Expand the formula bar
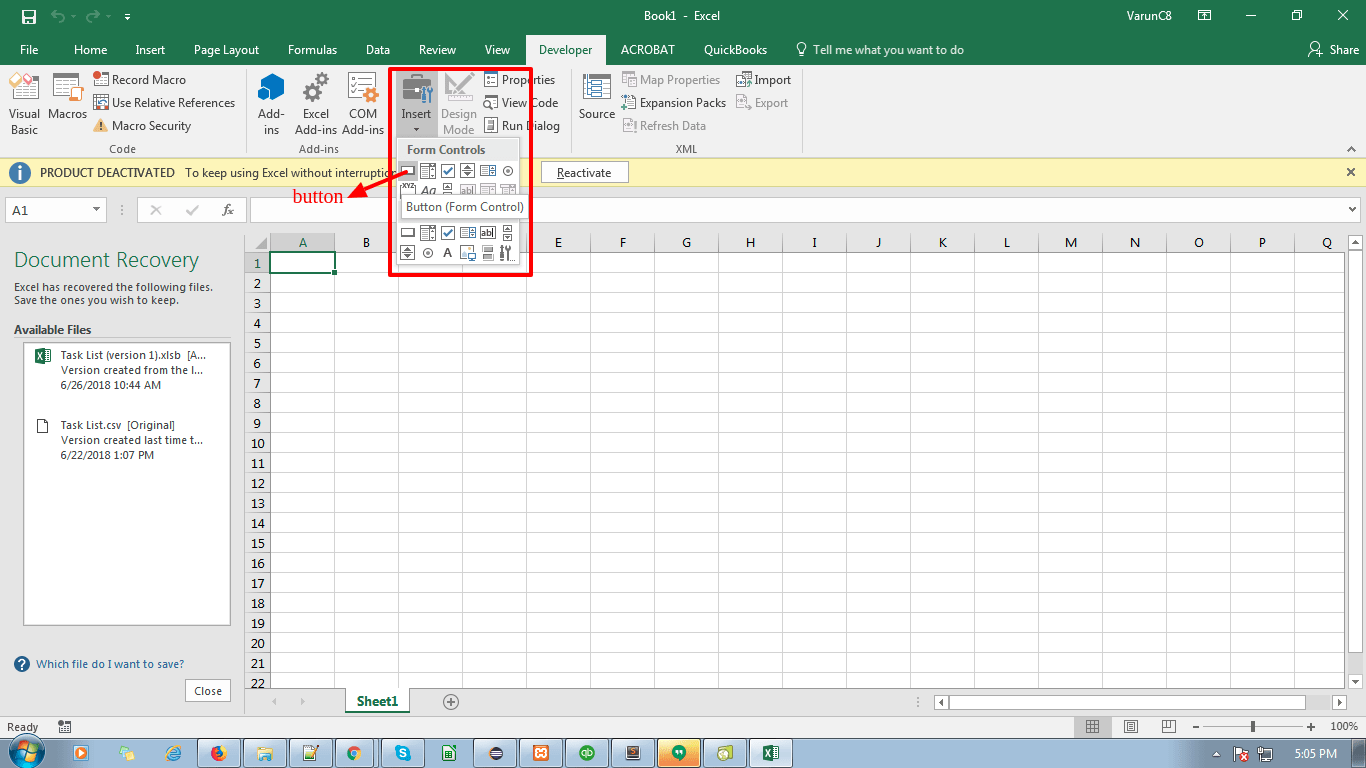The image size is (1366, 768). [1353, 210]
